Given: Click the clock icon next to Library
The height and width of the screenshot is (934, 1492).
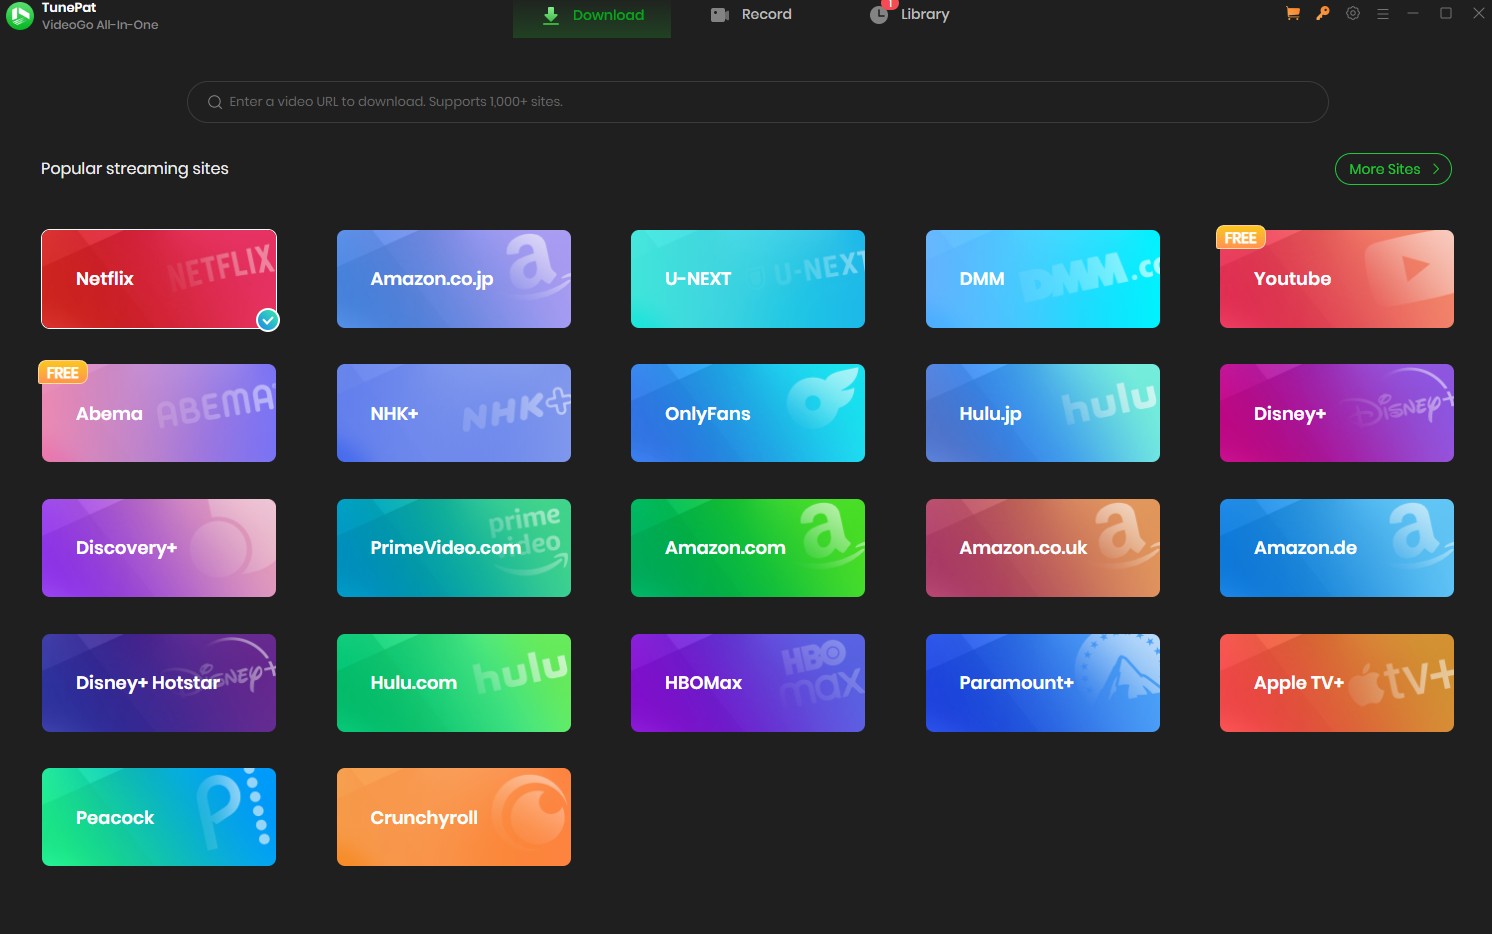Looking at the screenshot, I should [x=878, y=14].
